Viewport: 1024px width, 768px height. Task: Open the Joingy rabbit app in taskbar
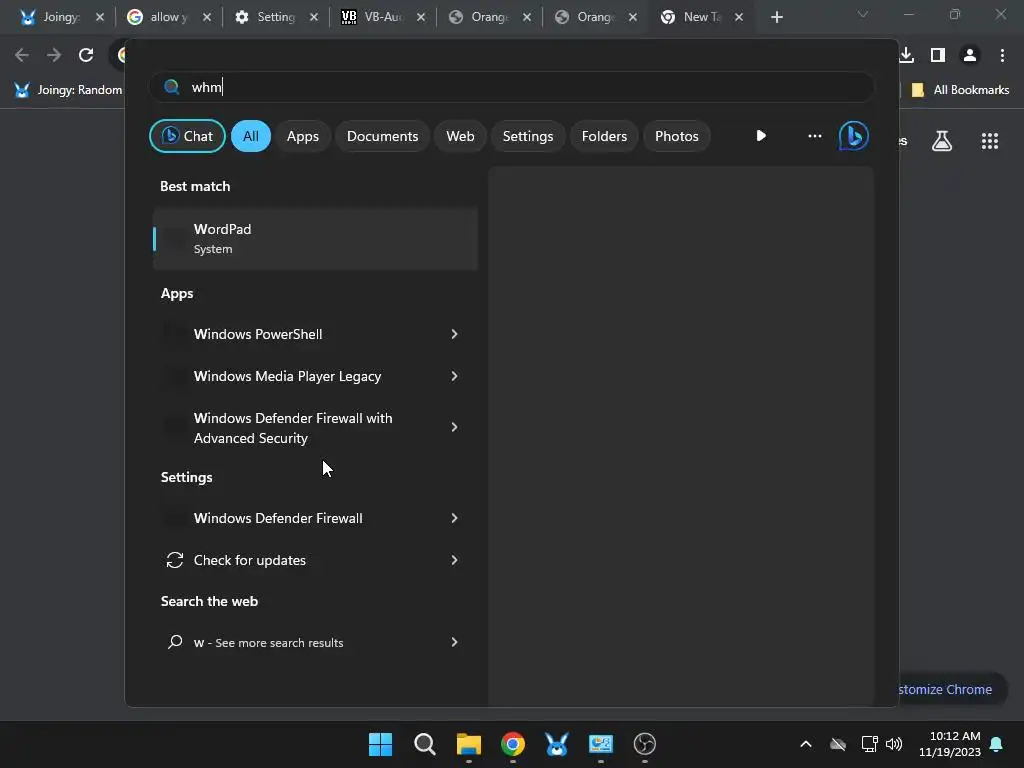pos(556,744)
